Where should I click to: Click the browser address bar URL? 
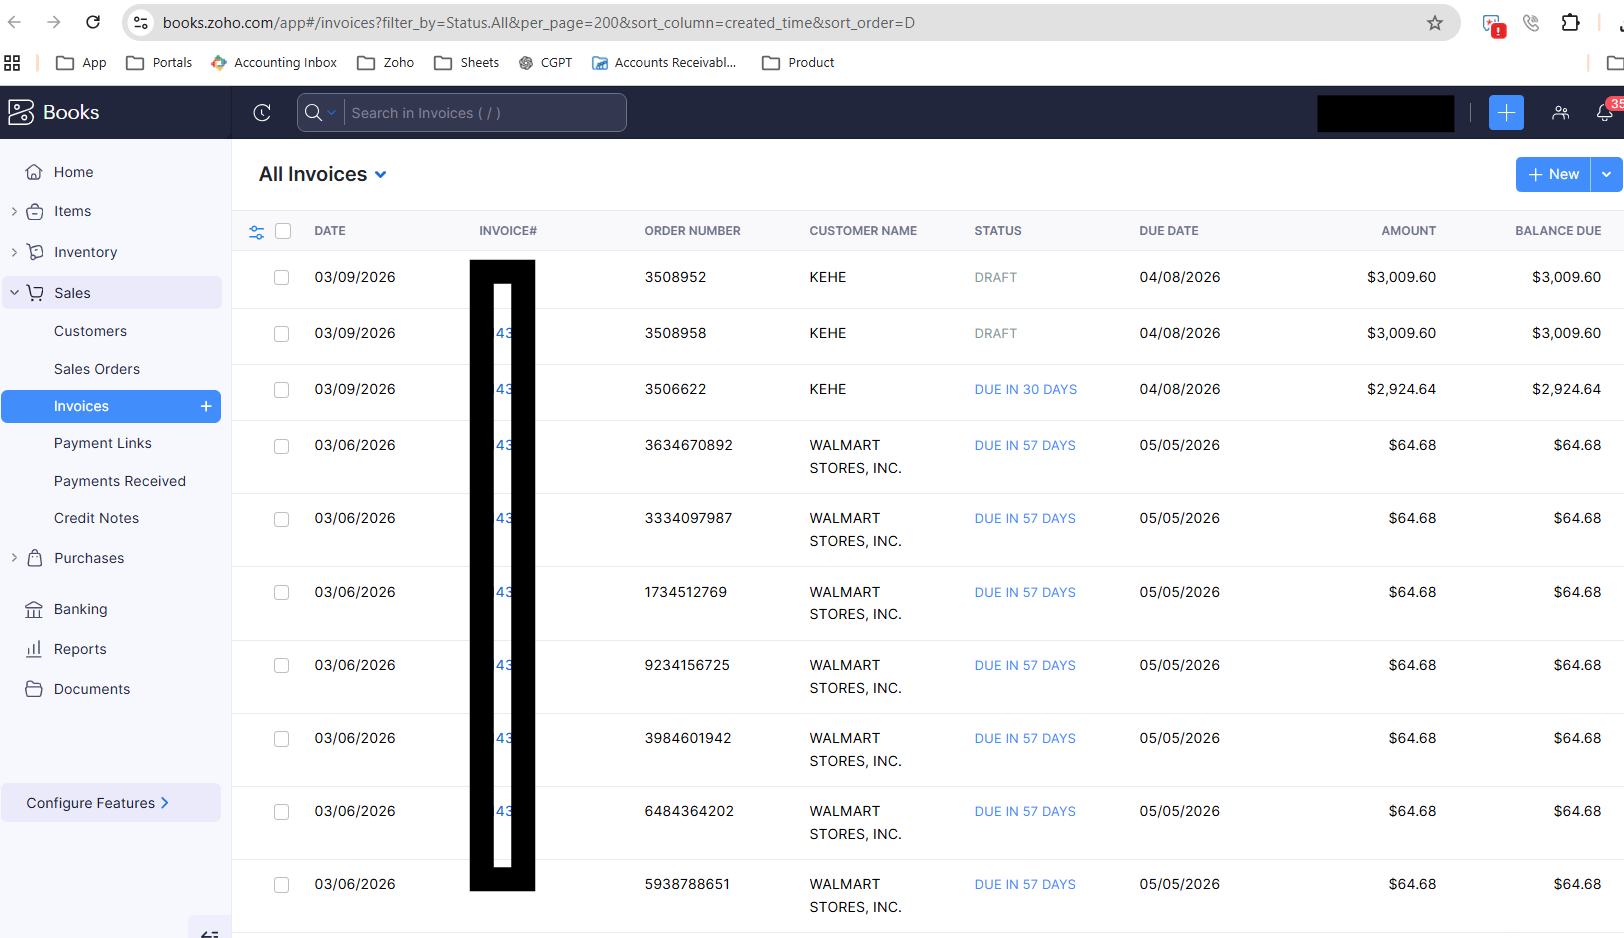click(539, 22)
